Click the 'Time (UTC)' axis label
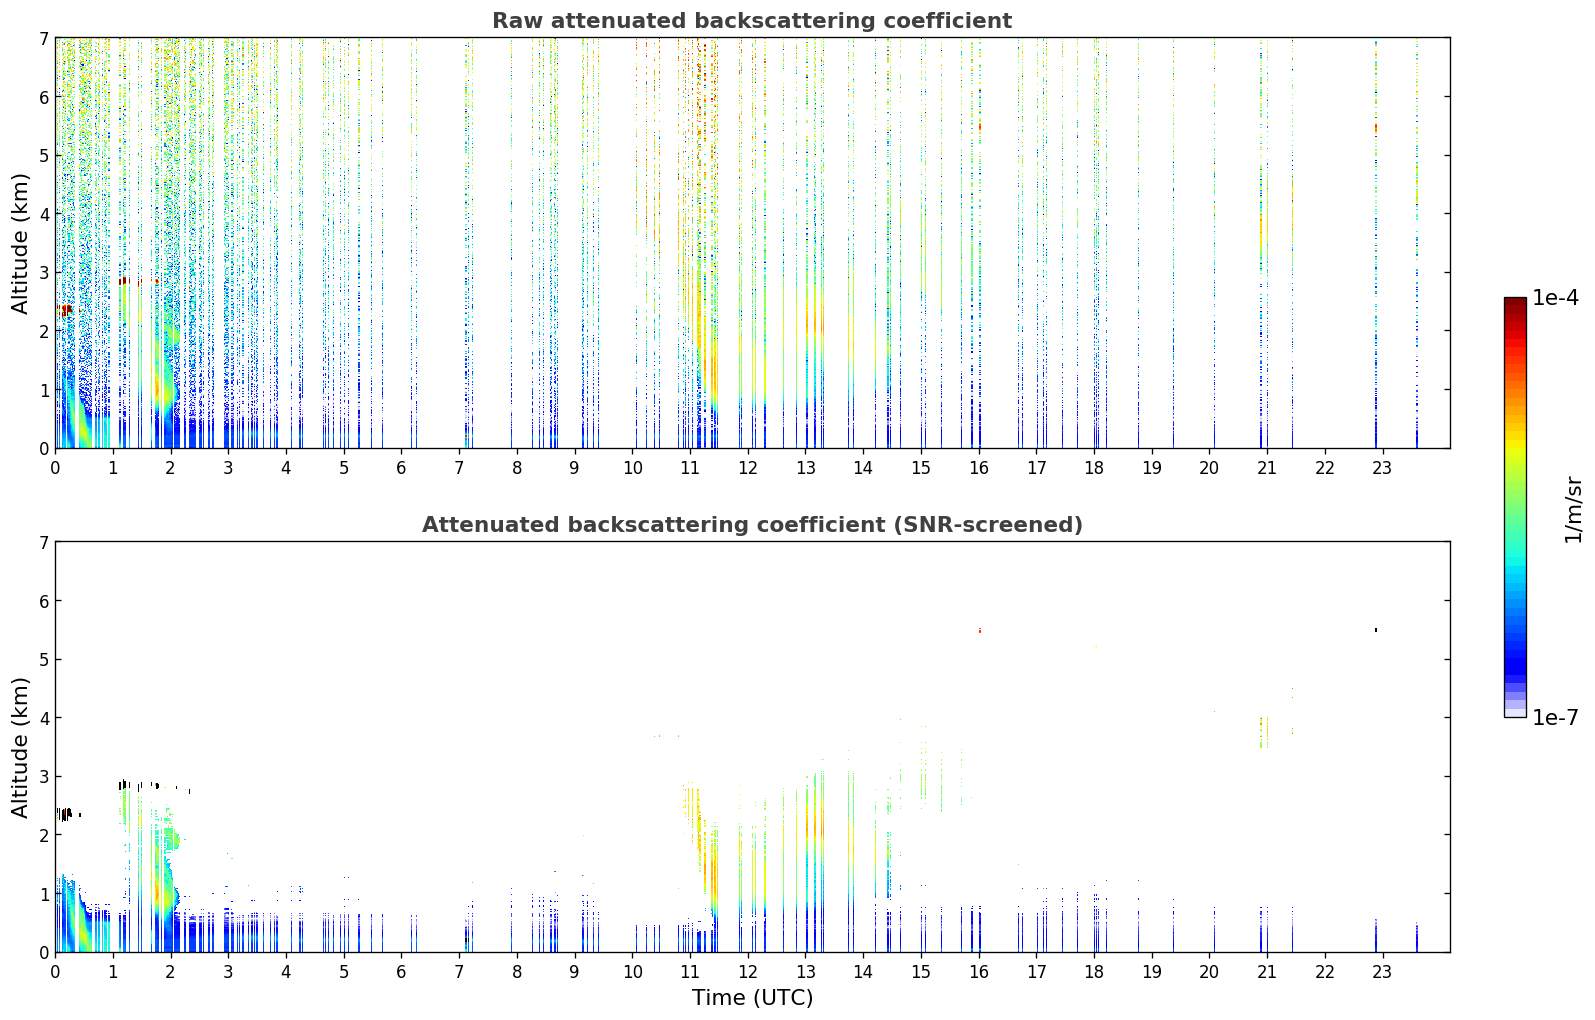 [x=752, y=998]
